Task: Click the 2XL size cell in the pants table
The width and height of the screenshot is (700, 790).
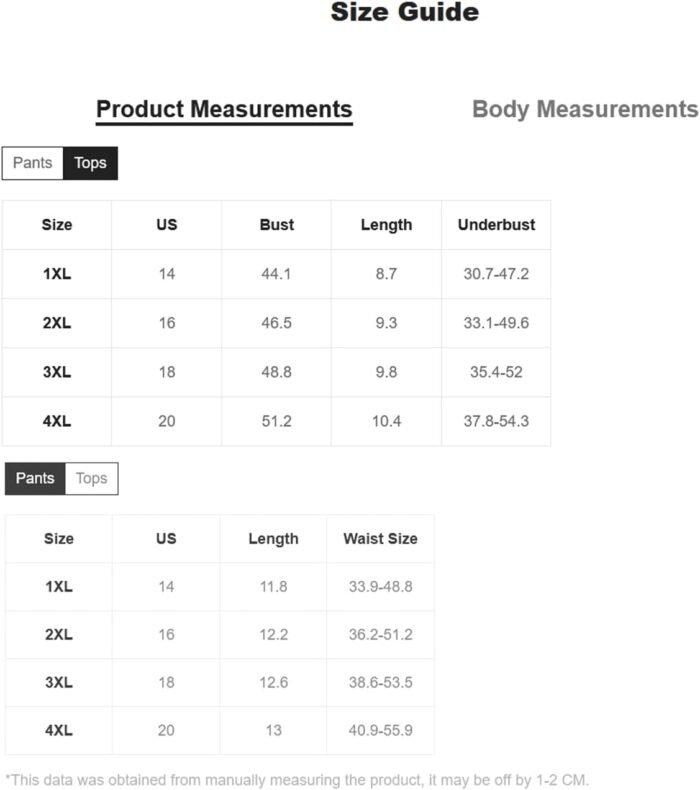Action: point(59,635)
